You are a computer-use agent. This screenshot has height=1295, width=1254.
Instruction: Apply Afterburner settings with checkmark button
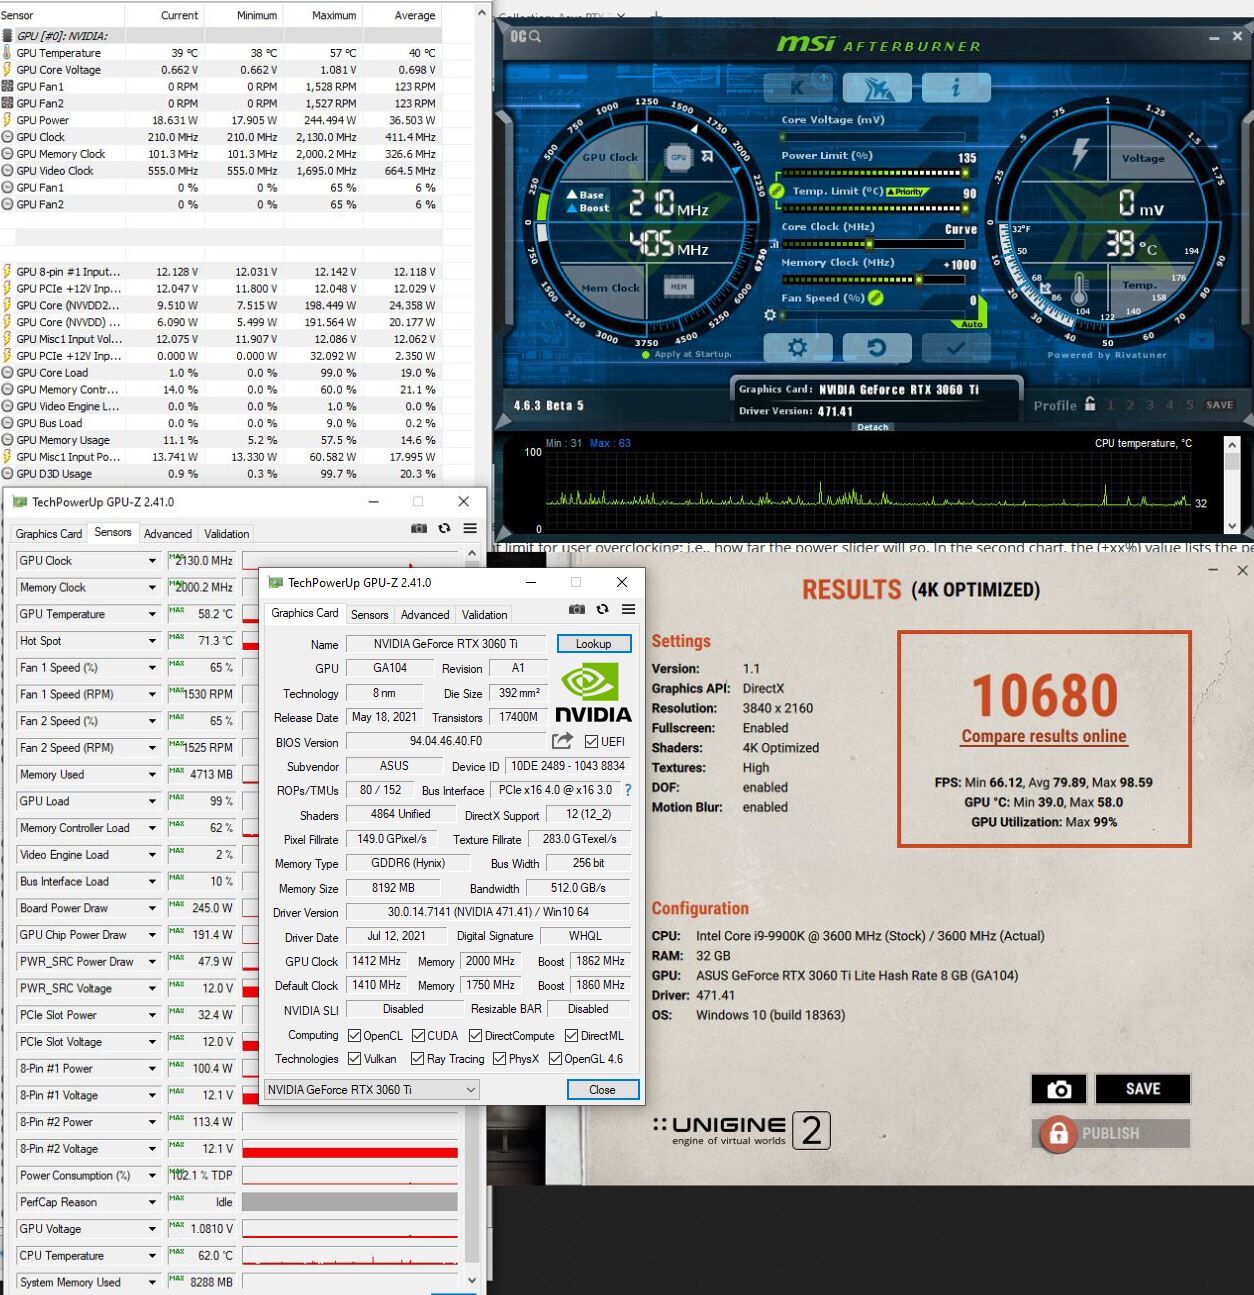point(956,348)
